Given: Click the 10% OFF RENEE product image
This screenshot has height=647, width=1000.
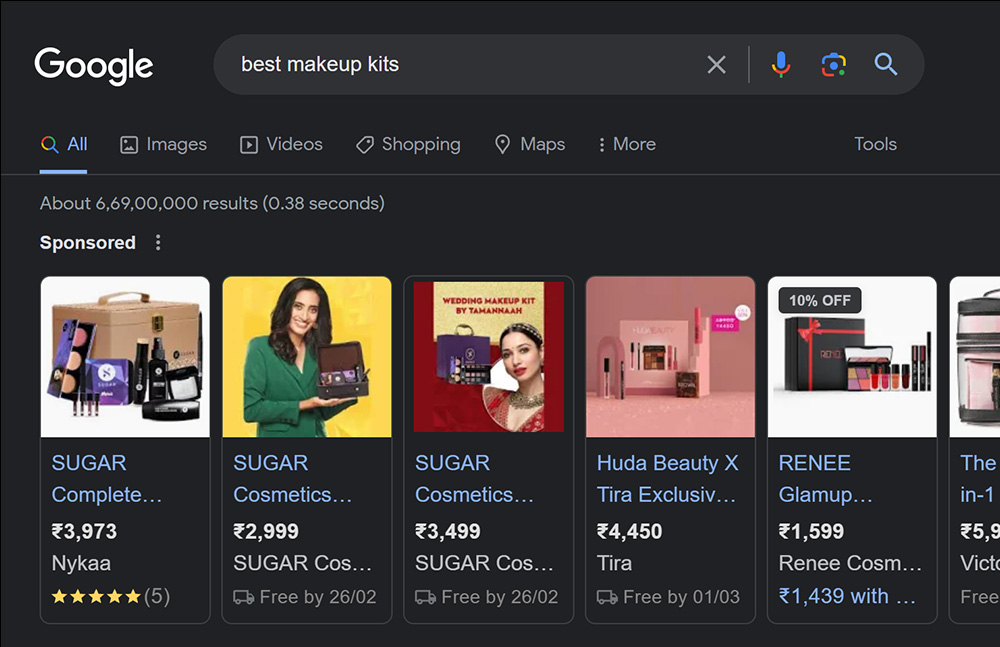Looking at the screenshot, I should pyautogui.click(x=852, y=355).
